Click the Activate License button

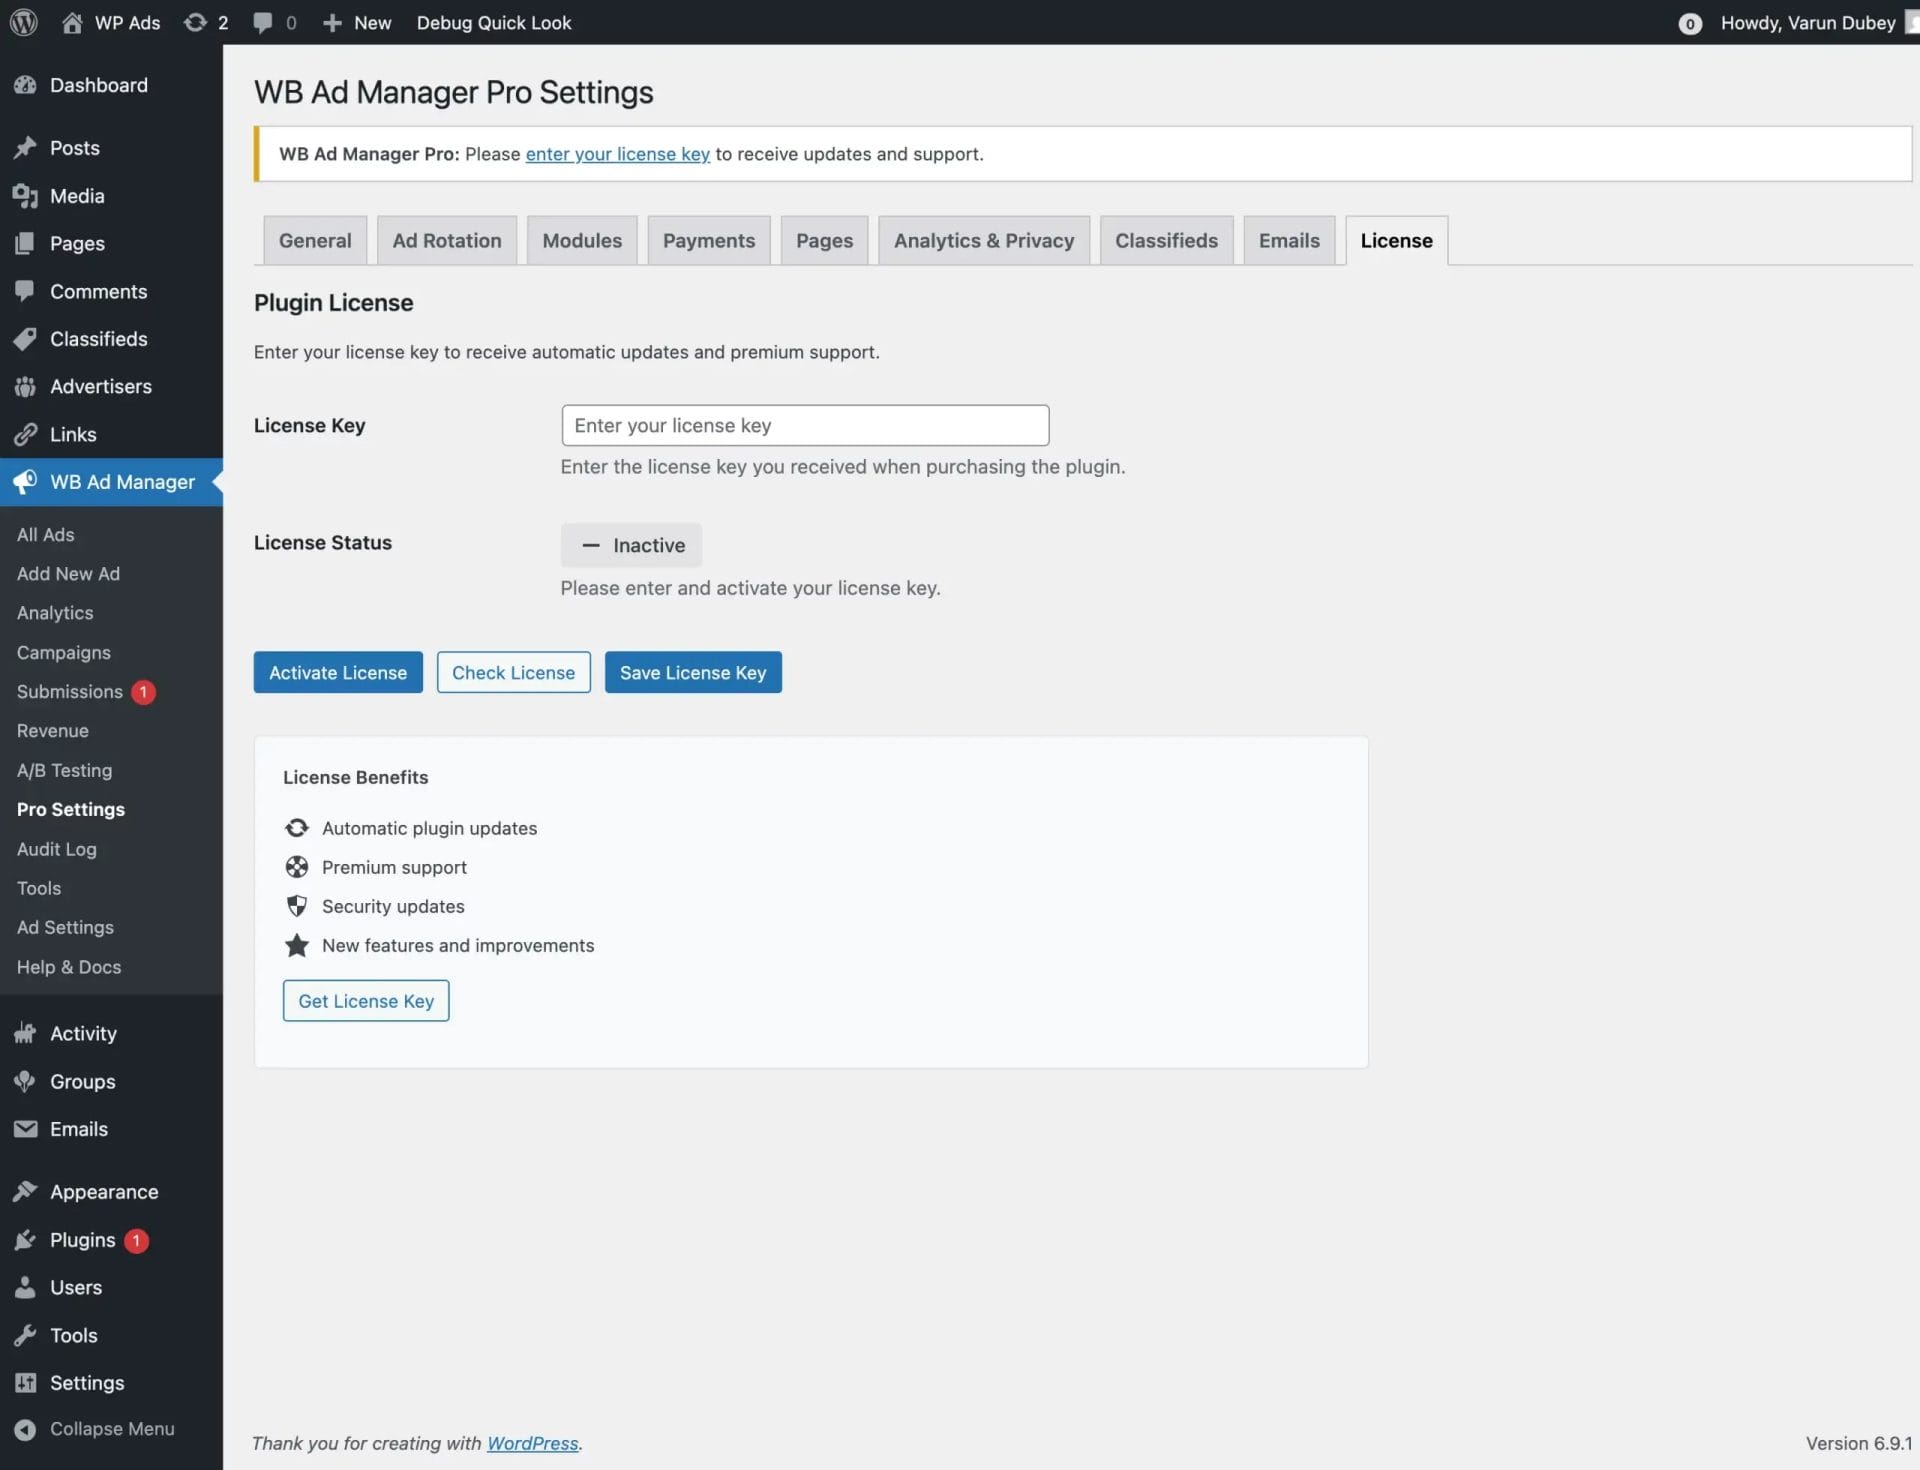[x=338, y=672]
